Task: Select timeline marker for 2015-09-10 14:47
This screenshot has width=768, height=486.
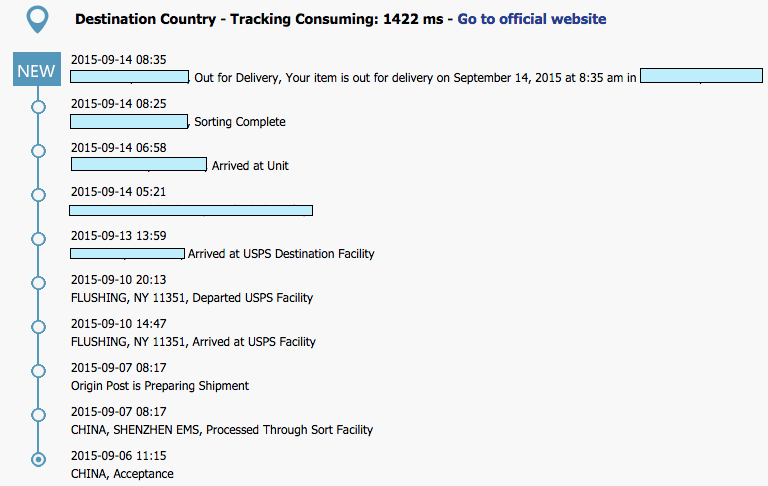Action: (x=38, y=326)
